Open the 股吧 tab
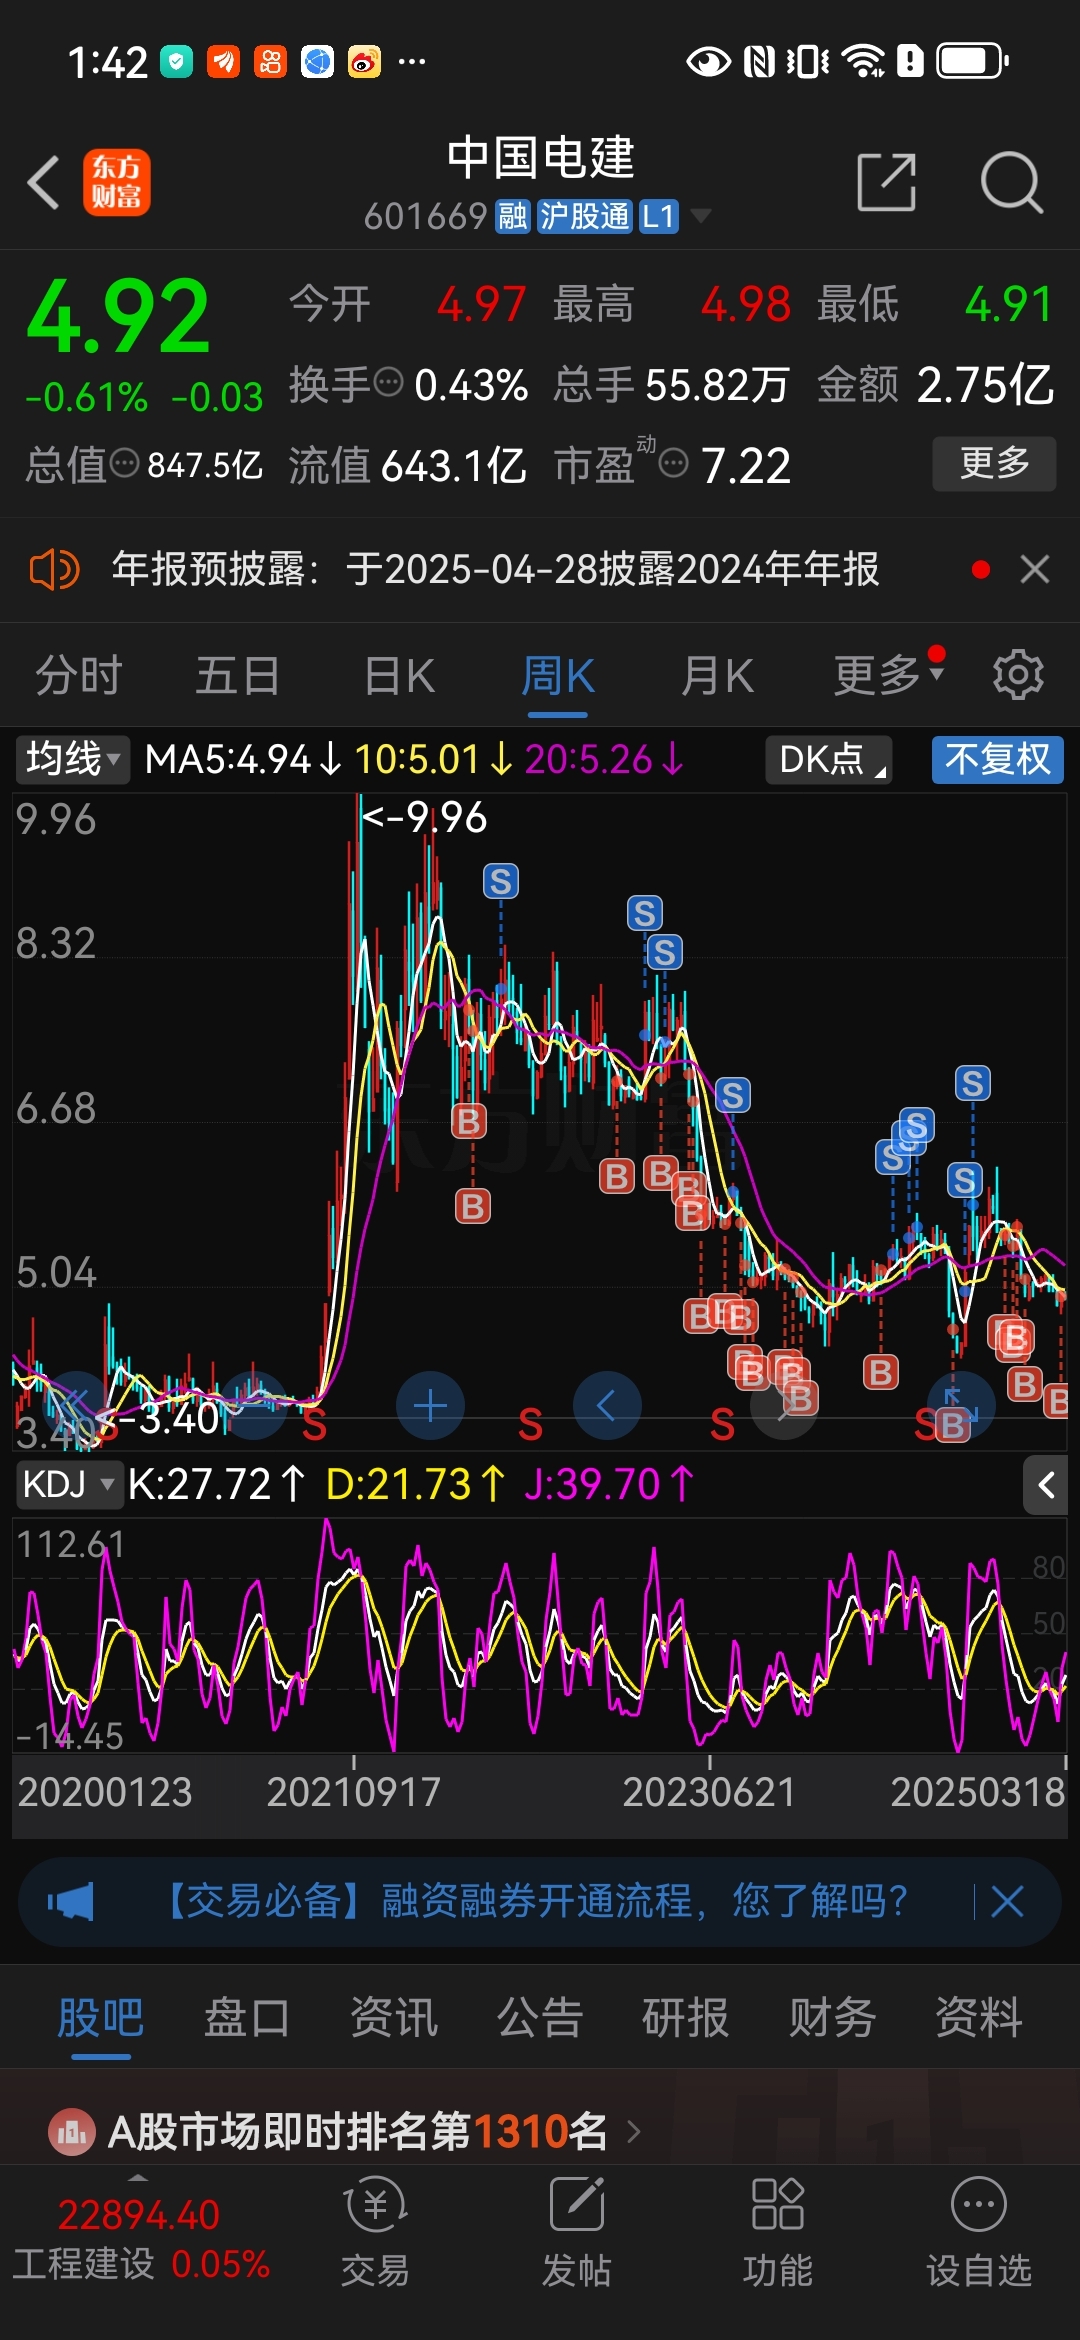 point(100,2017)
